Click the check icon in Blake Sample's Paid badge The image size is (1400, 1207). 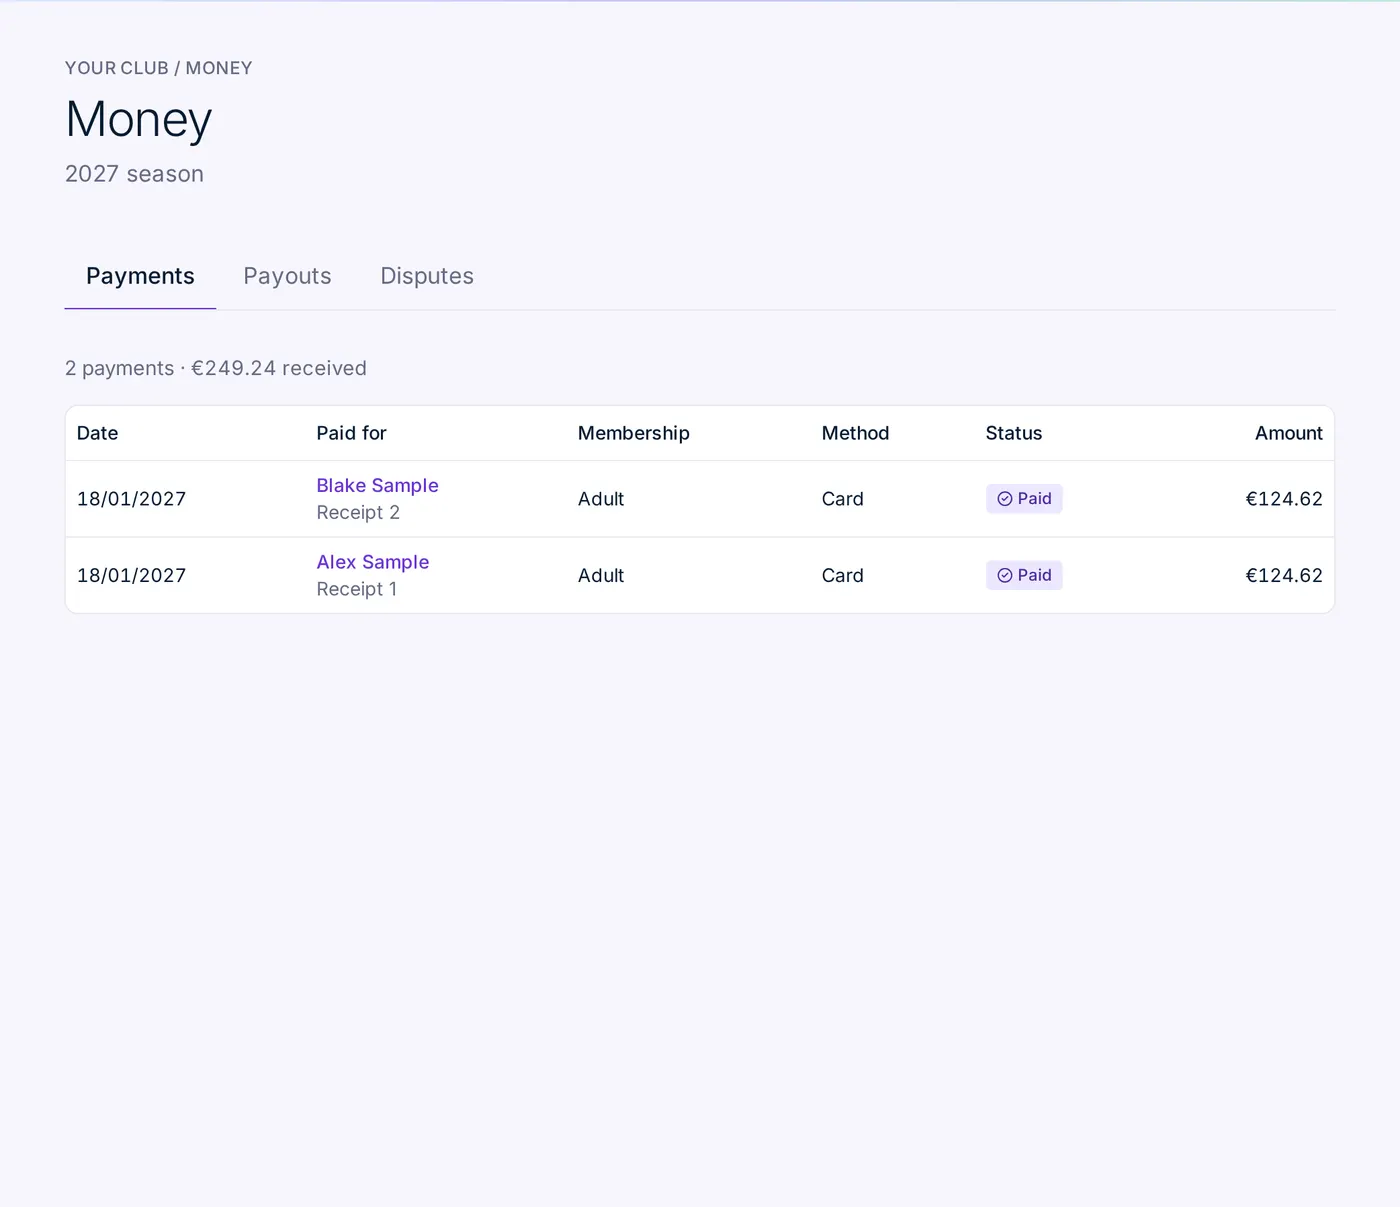pos(1004,499)
